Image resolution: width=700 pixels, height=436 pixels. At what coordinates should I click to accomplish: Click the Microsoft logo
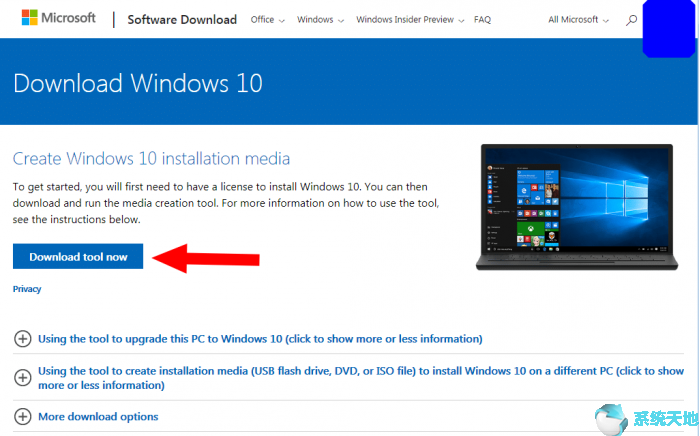pos(58,18)
